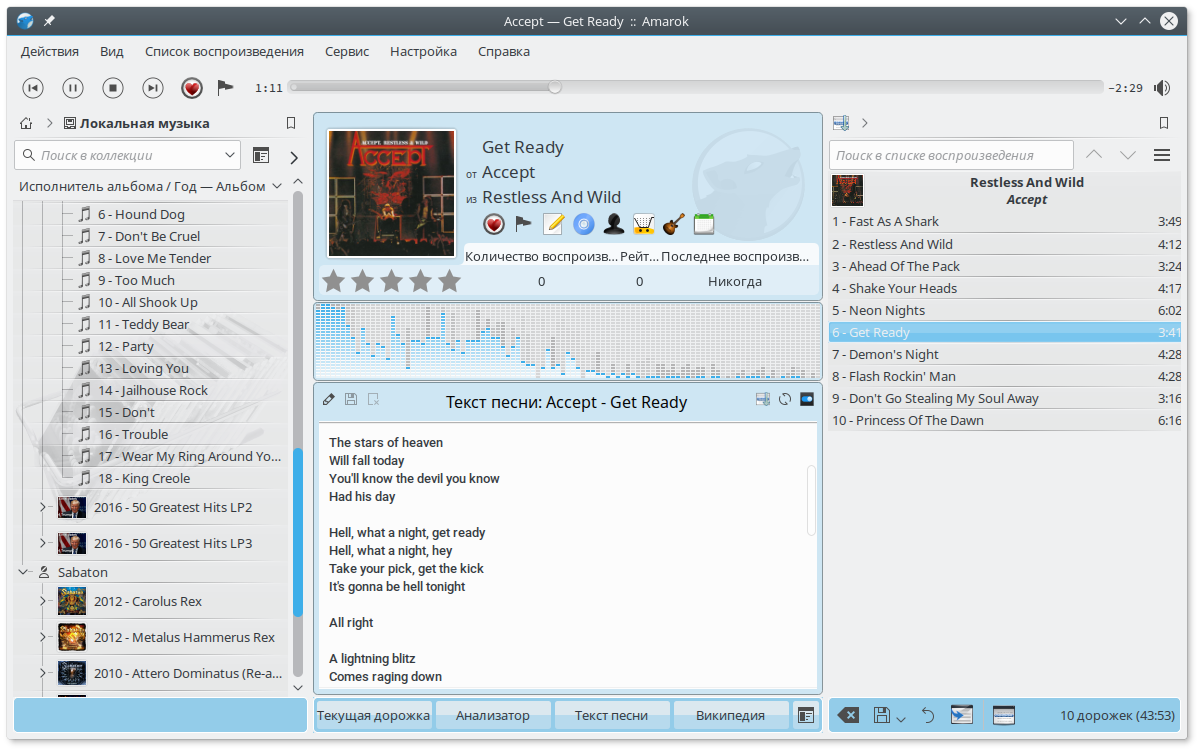Open the Настройка menu
The height and width of the screenshot is (752, 1200).
(x=423, y=51)
